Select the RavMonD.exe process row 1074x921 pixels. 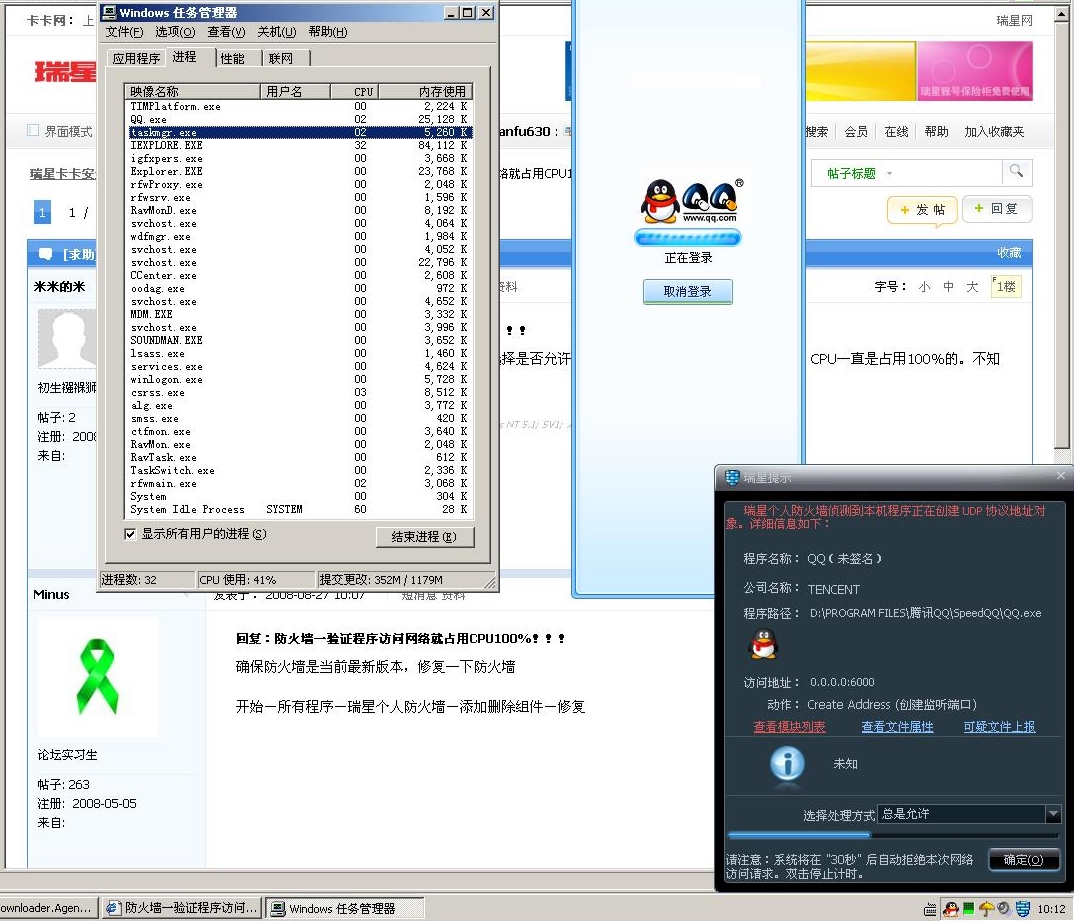click(x=299, y=210)
